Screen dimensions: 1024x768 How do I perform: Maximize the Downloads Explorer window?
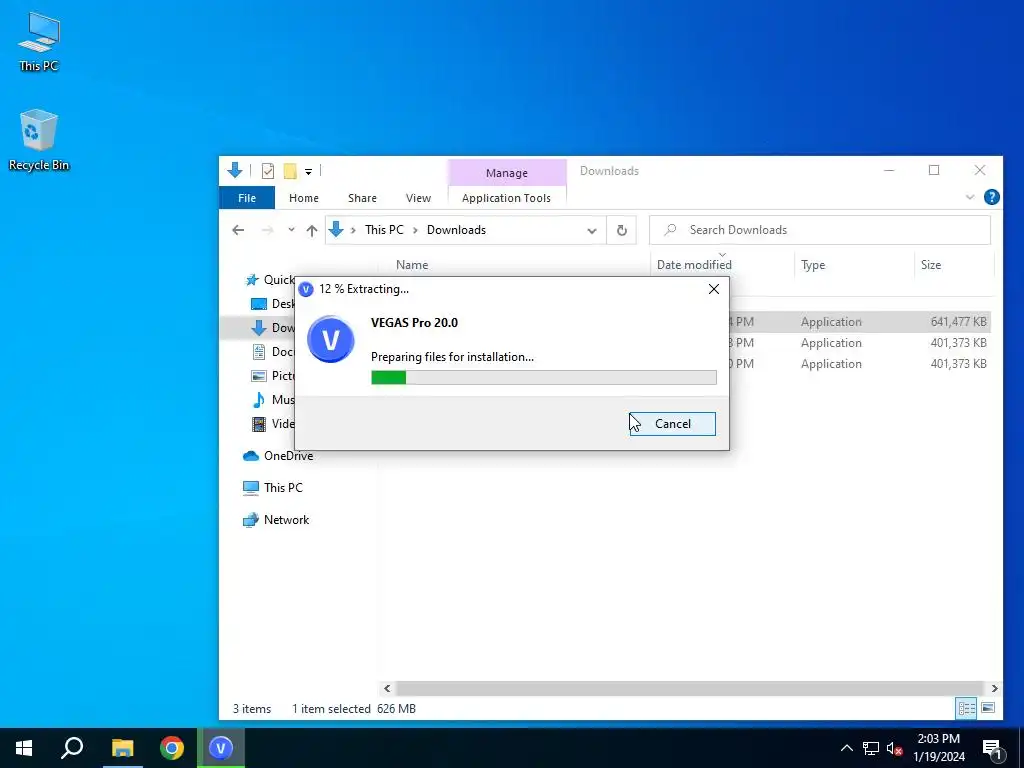(934, 170)
